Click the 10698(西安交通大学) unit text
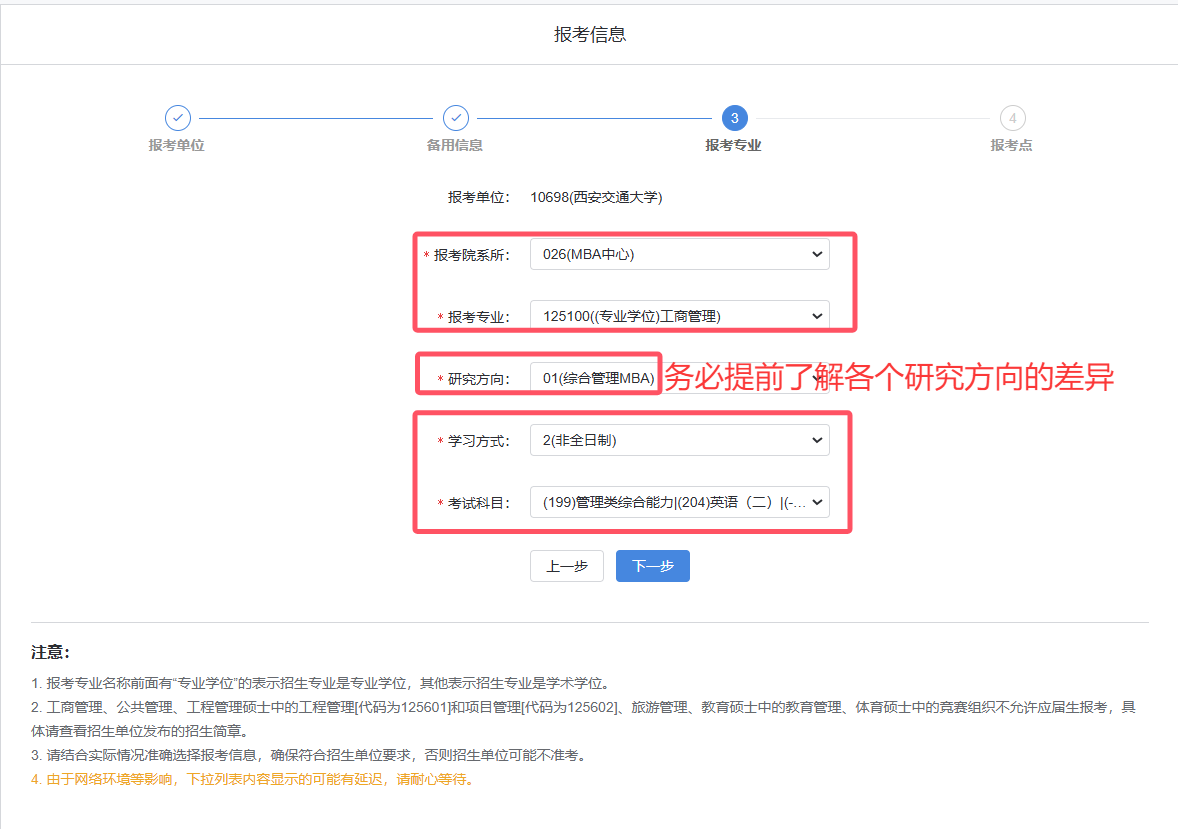Image resolution: width=1178 pixels, height=829 pixels. (596, 197)
